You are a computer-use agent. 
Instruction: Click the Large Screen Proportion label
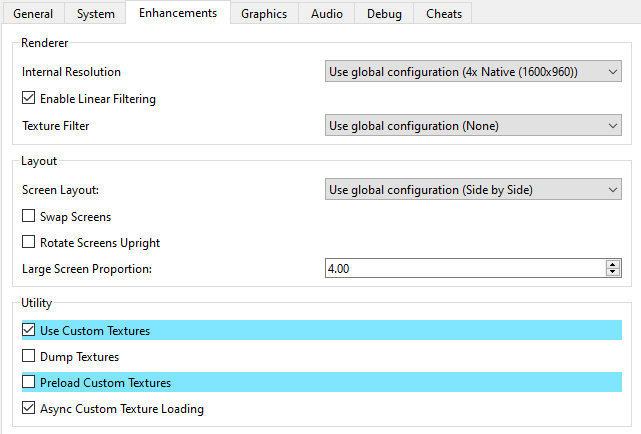pyautogui.click(x=87, y=269)
